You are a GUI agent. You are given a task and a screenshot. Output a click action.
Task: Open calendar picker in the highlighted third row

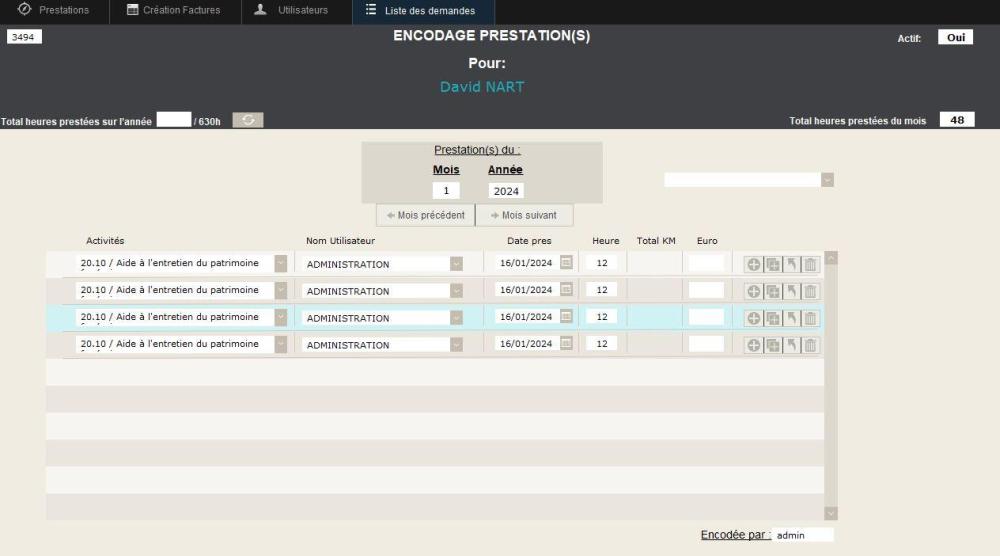click(x=566, y=317)
